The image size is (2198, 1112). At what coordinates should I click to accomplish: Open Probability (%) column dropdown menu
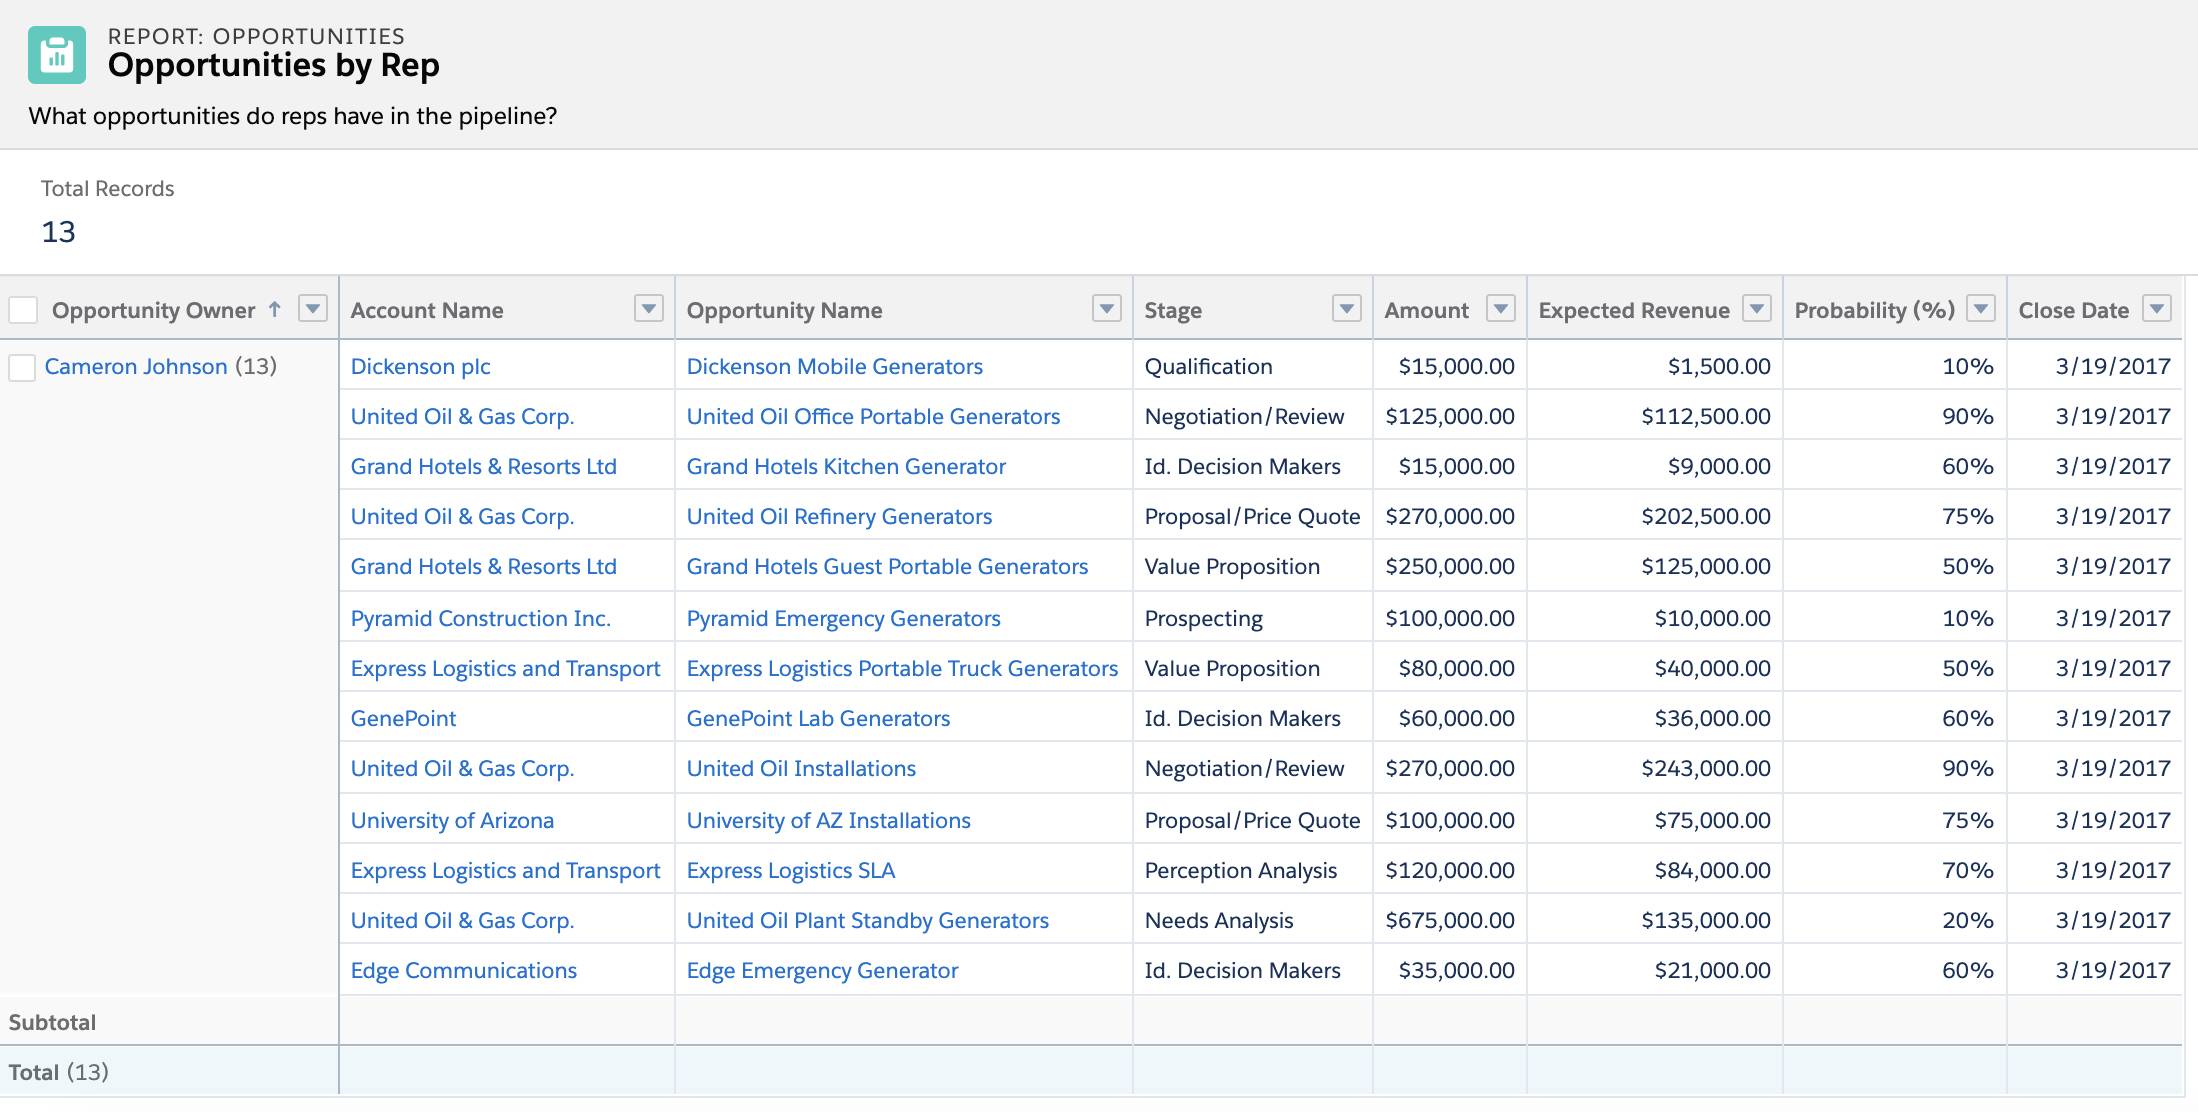pos(1981,309)
